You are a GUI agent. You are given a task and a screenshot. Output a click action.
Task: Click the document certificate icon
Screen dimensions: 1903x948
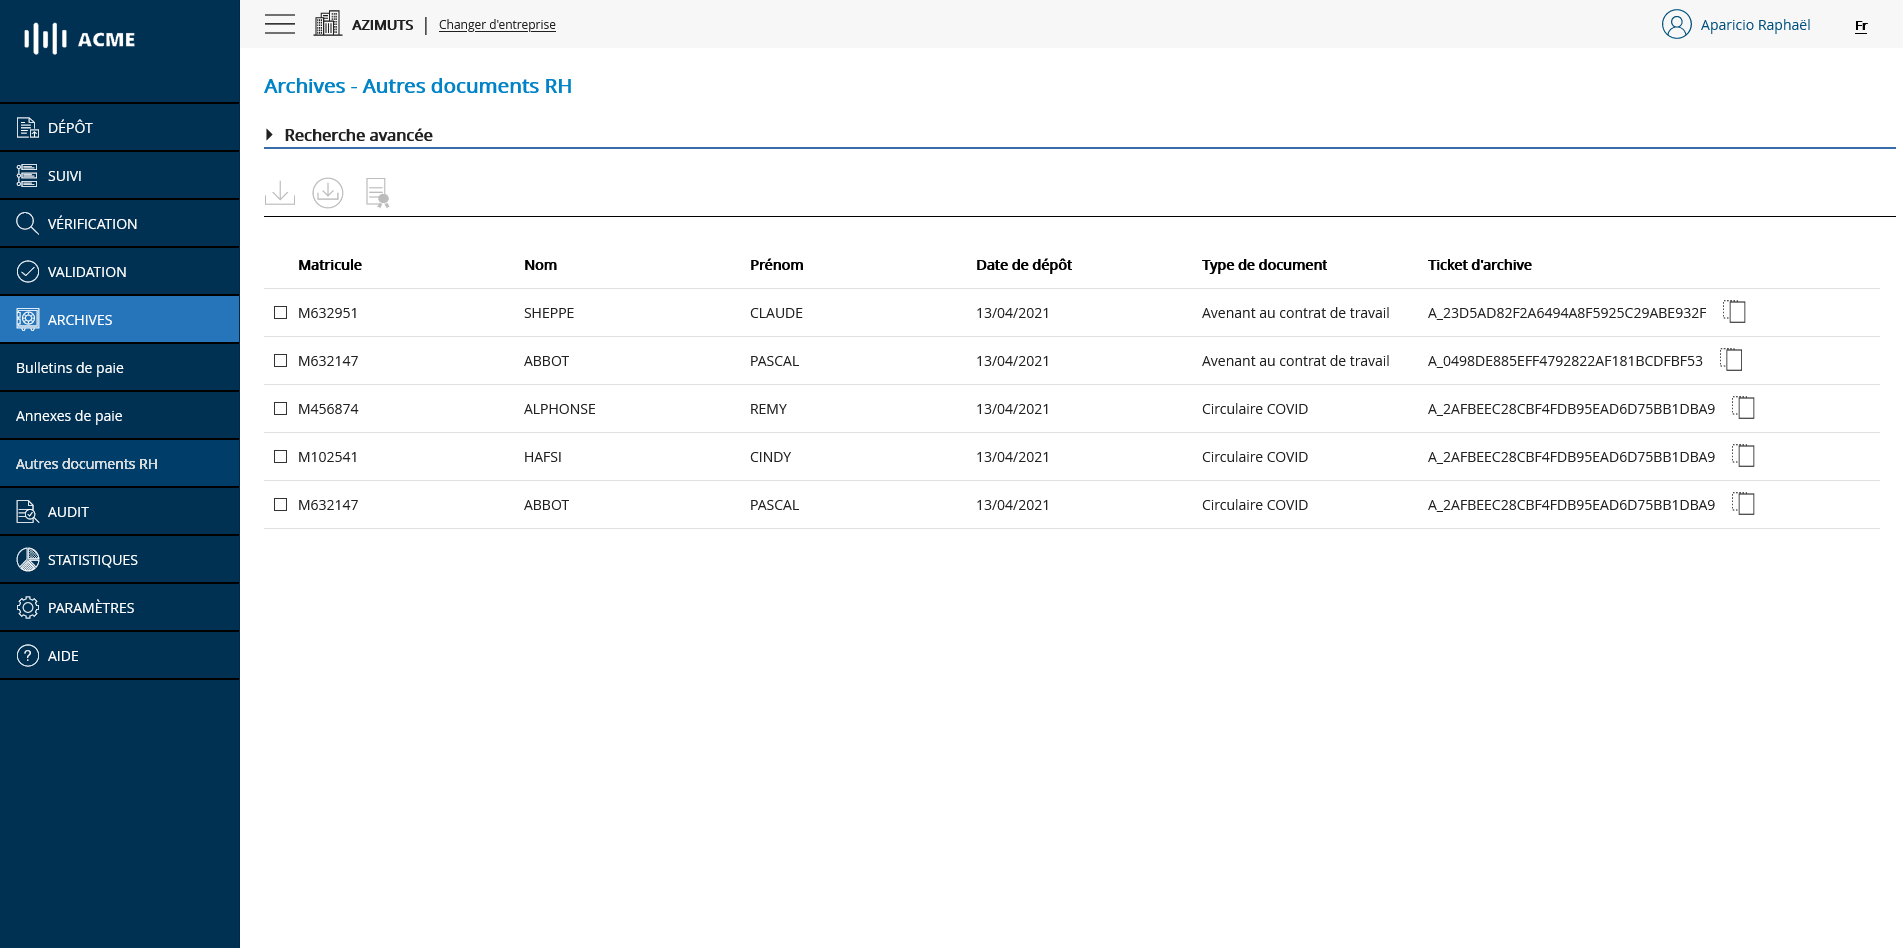(377, 193)
